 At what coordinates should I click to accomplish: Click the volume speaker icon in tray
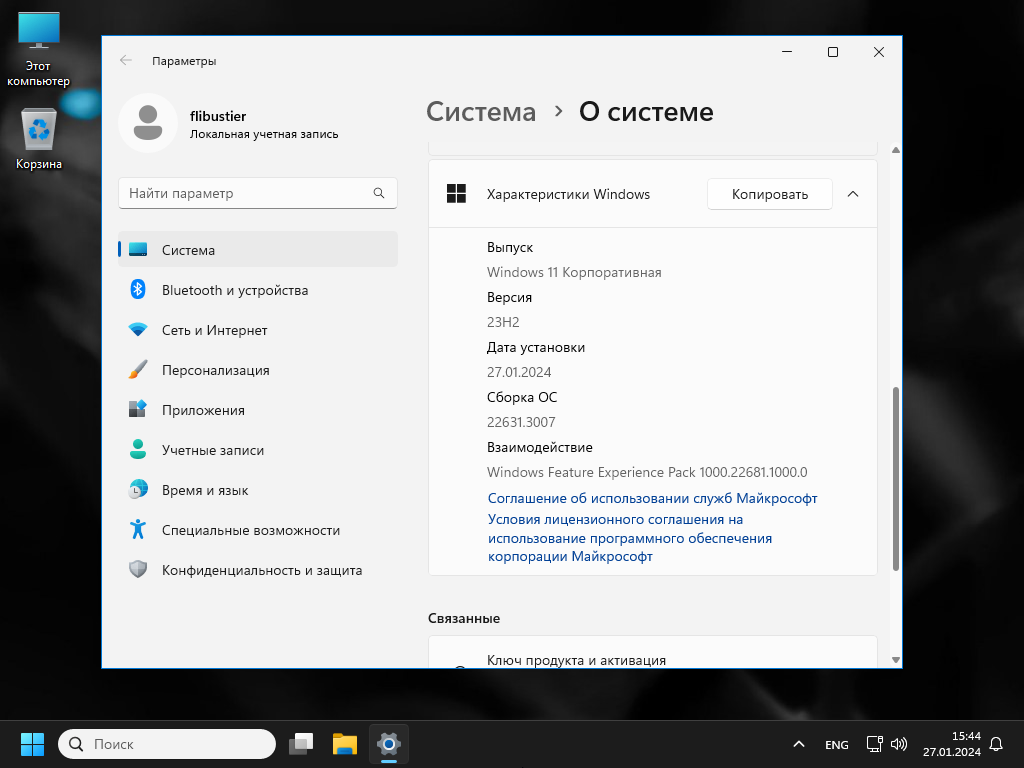[899, 744]
